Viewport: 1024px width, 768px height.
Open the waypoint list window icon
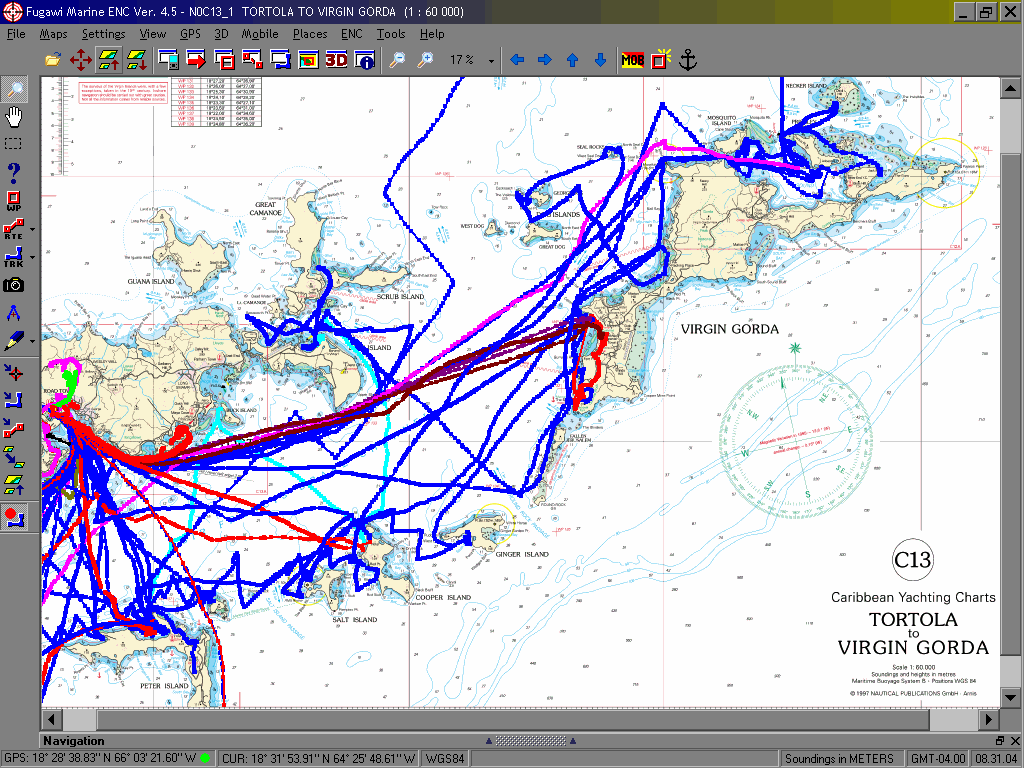point(224,60)
